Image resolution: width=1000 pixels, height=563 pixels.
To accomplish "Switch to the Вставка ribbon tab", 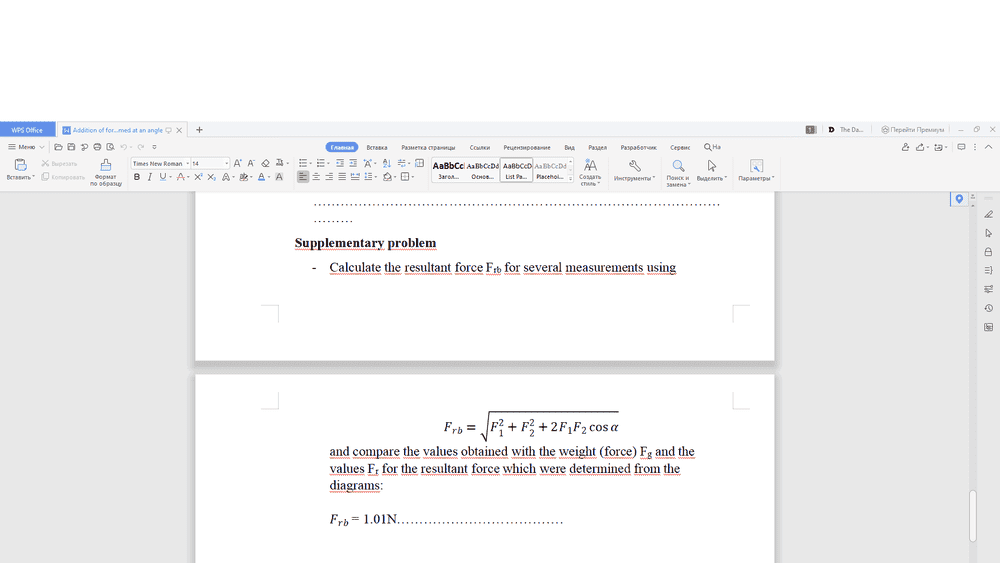I will point(376,147).
